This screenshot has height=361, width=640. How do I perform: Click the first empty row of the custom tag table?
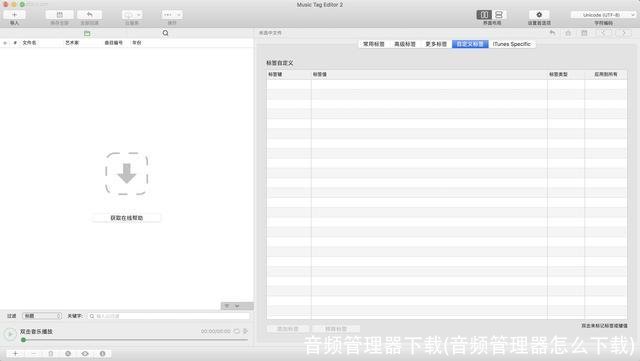(x=447, y=84)
